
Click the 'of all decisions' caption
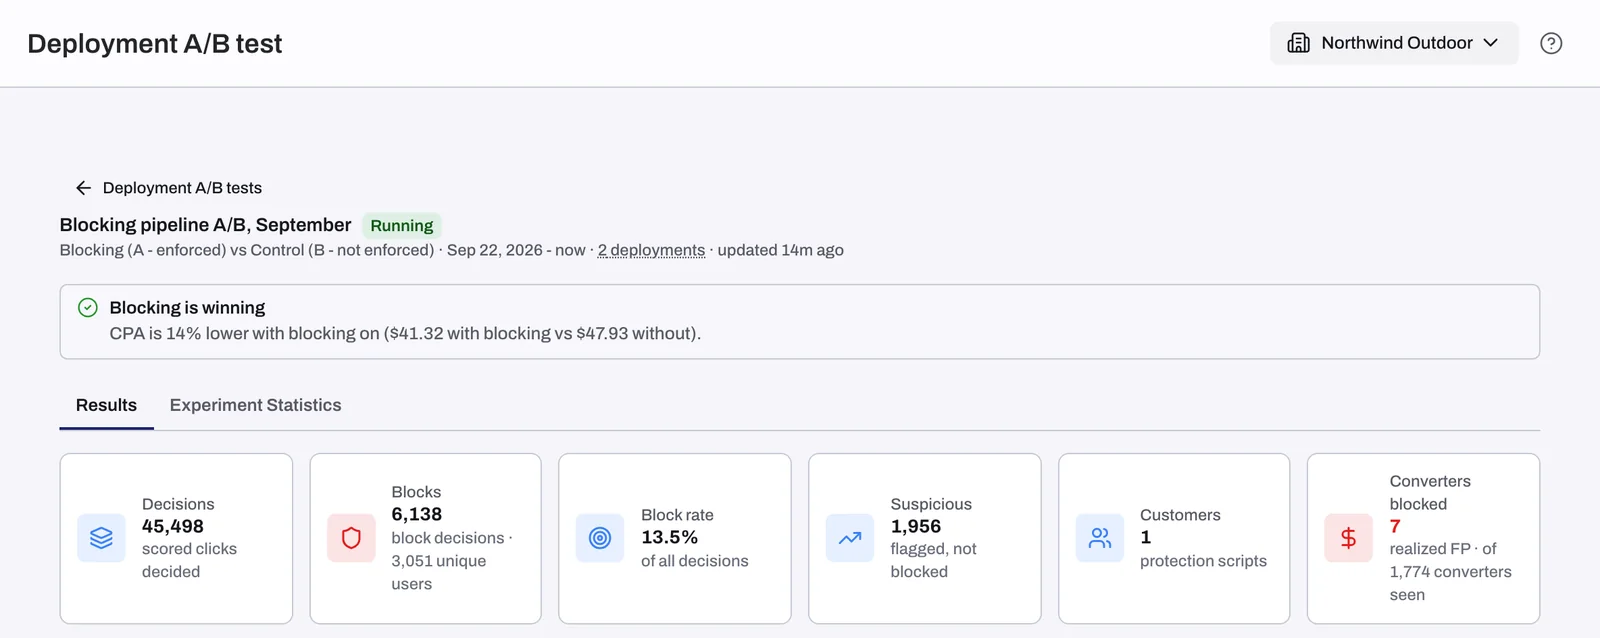click(x=694, y=561)
